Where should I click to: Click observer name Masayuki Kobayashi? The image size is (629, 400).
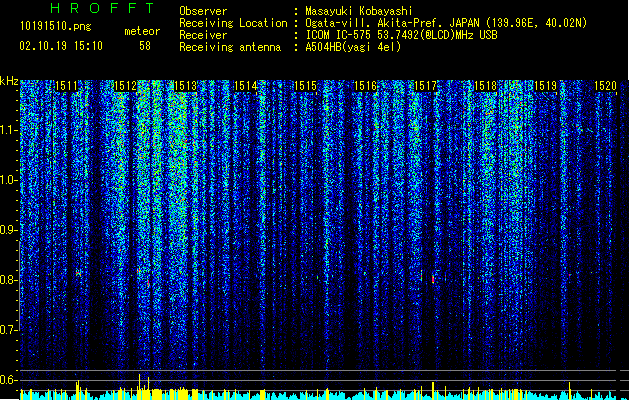359,11
